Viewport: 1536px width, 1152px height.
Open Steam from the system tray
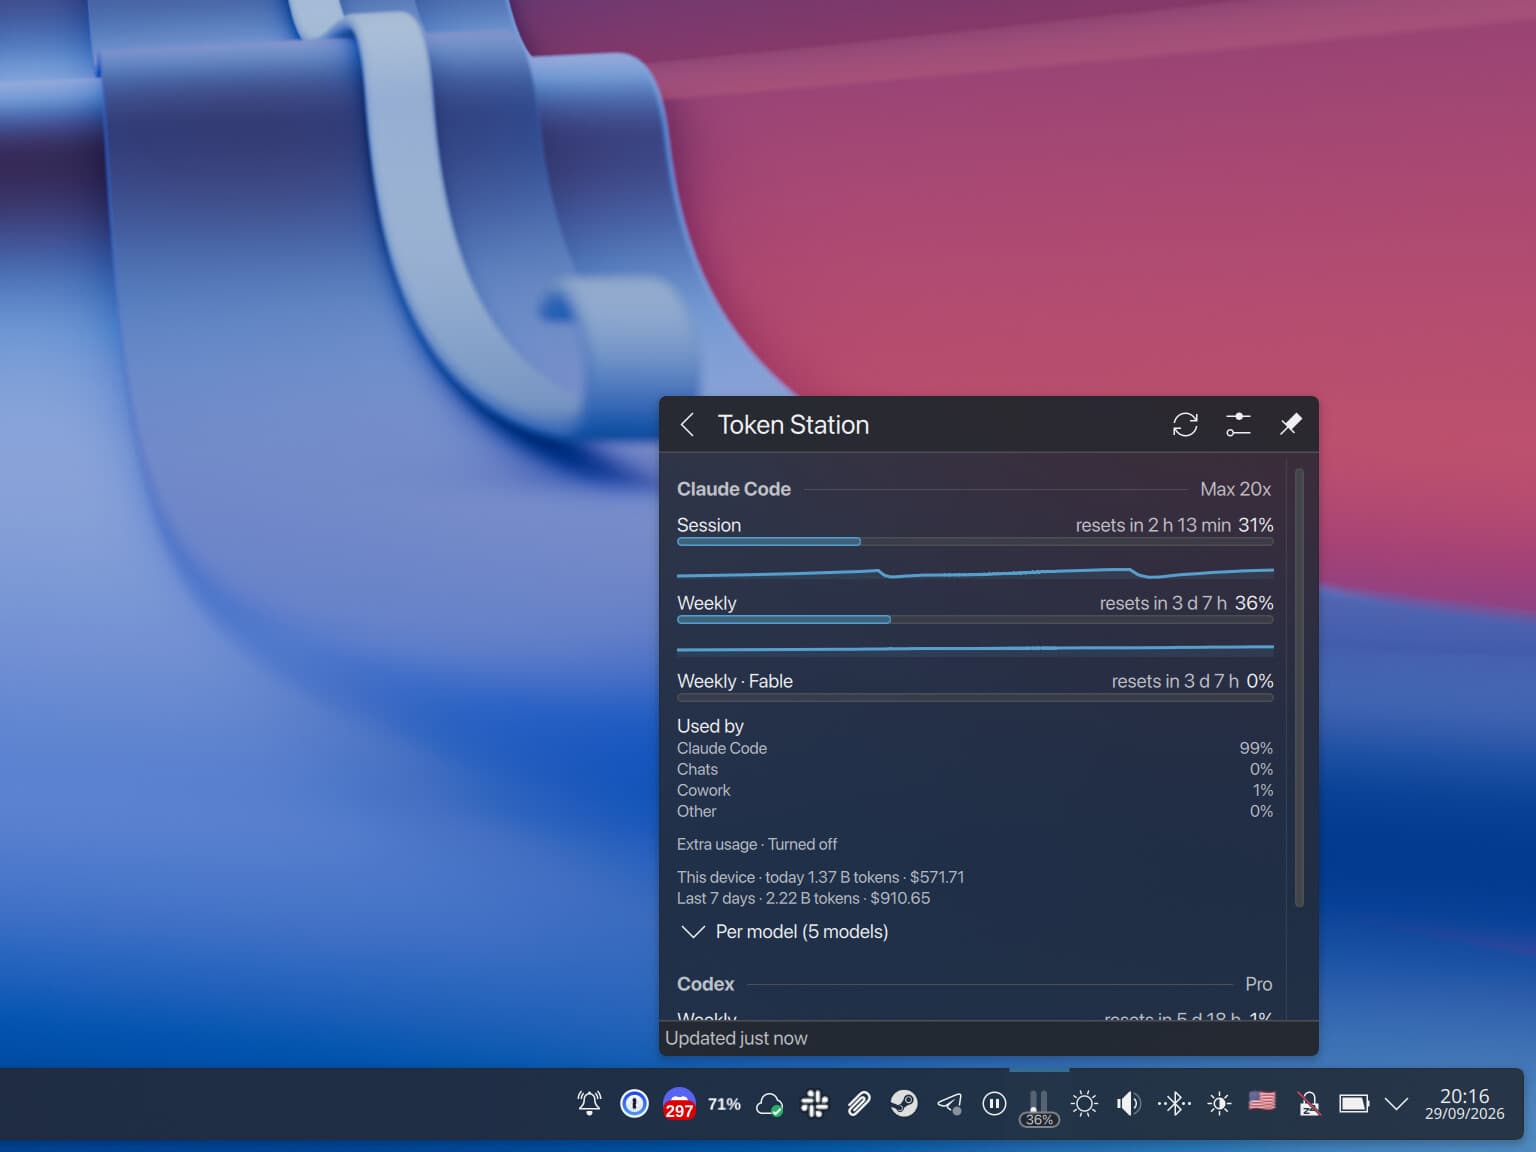click(904, 1103)
